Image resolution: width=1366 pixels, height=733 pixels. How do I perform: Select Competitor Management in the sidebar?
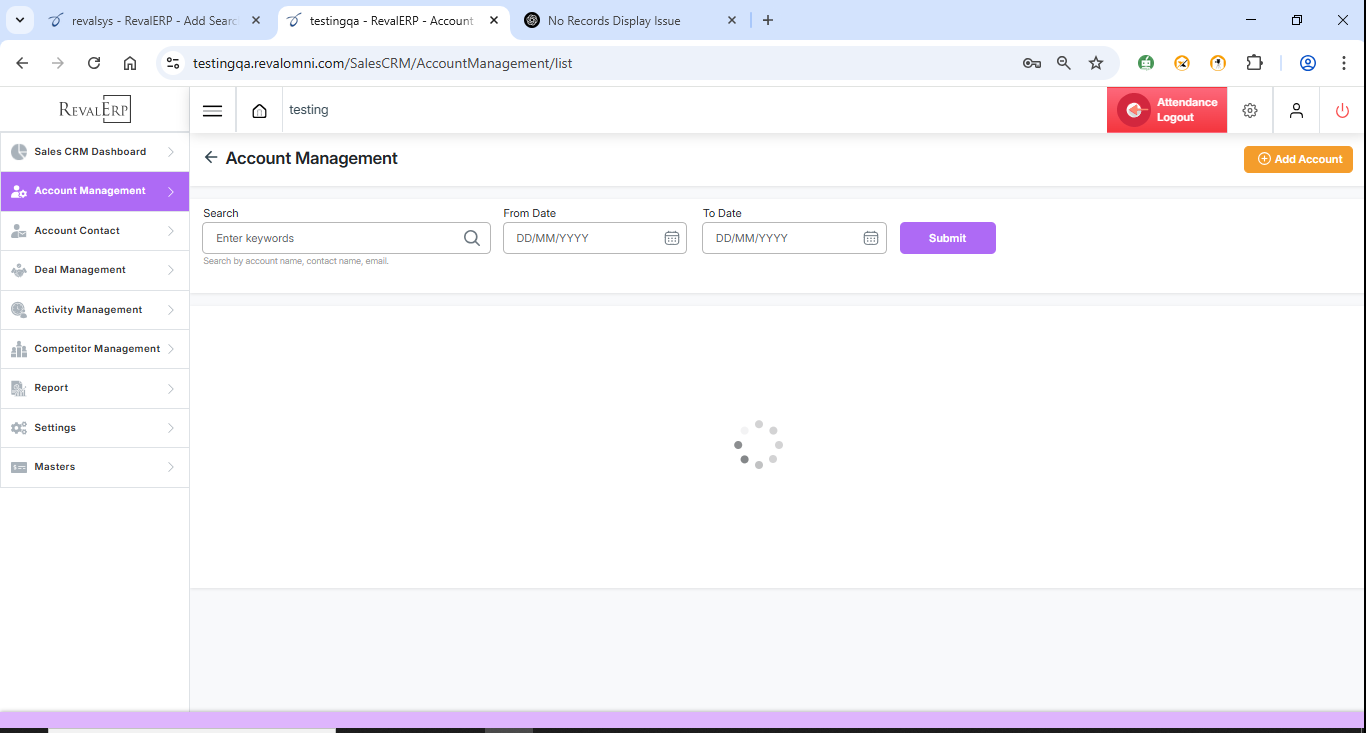tap(97, 349)
